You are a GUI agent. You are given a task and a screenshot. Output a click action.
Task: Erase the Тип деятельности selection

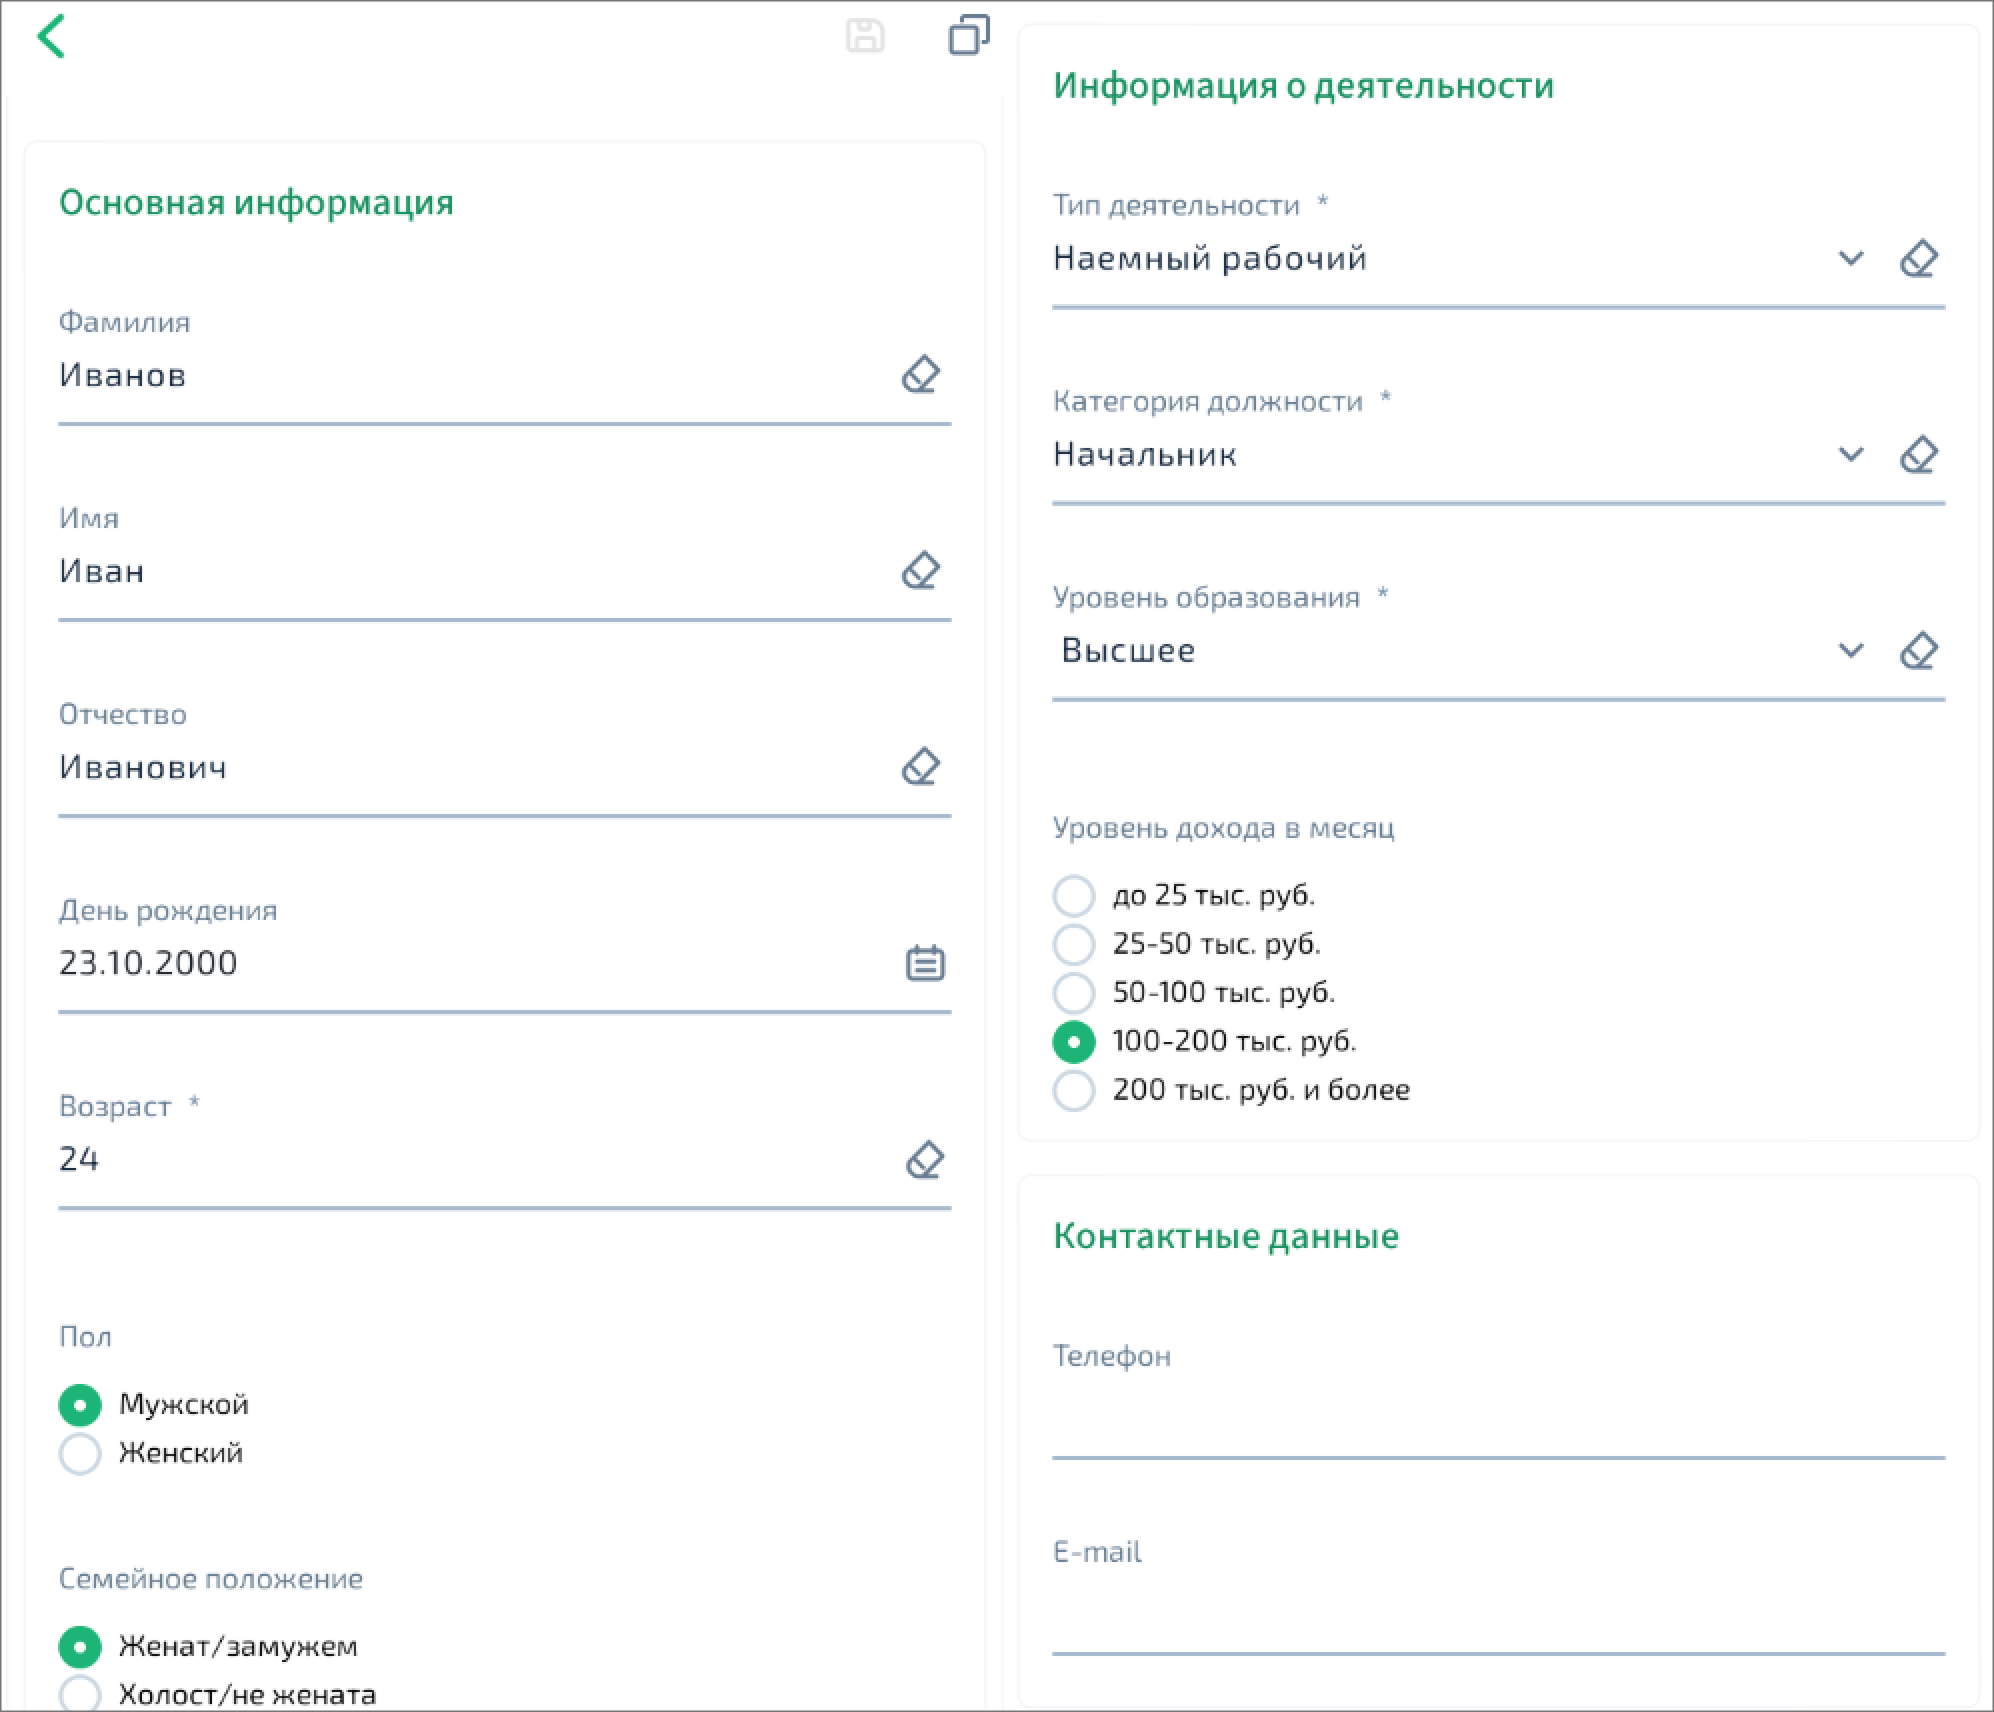(x=1918, y=259)
